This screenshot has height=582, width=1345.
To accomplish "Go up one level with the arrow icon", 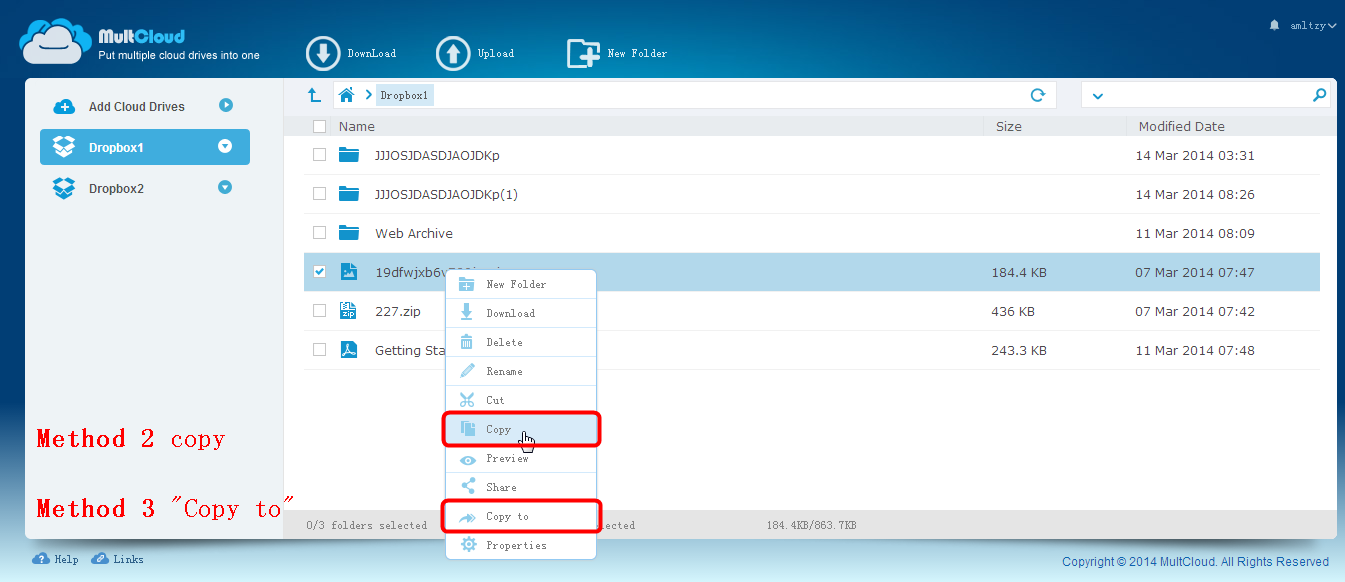I will pos(314,95).
